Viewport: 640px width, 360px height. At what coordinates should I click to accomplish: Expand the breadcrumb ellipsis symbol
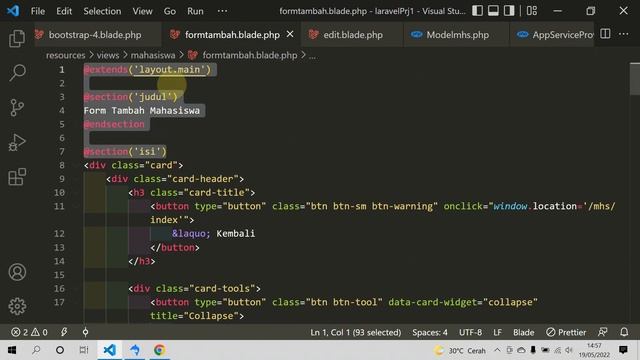(312, 56)
